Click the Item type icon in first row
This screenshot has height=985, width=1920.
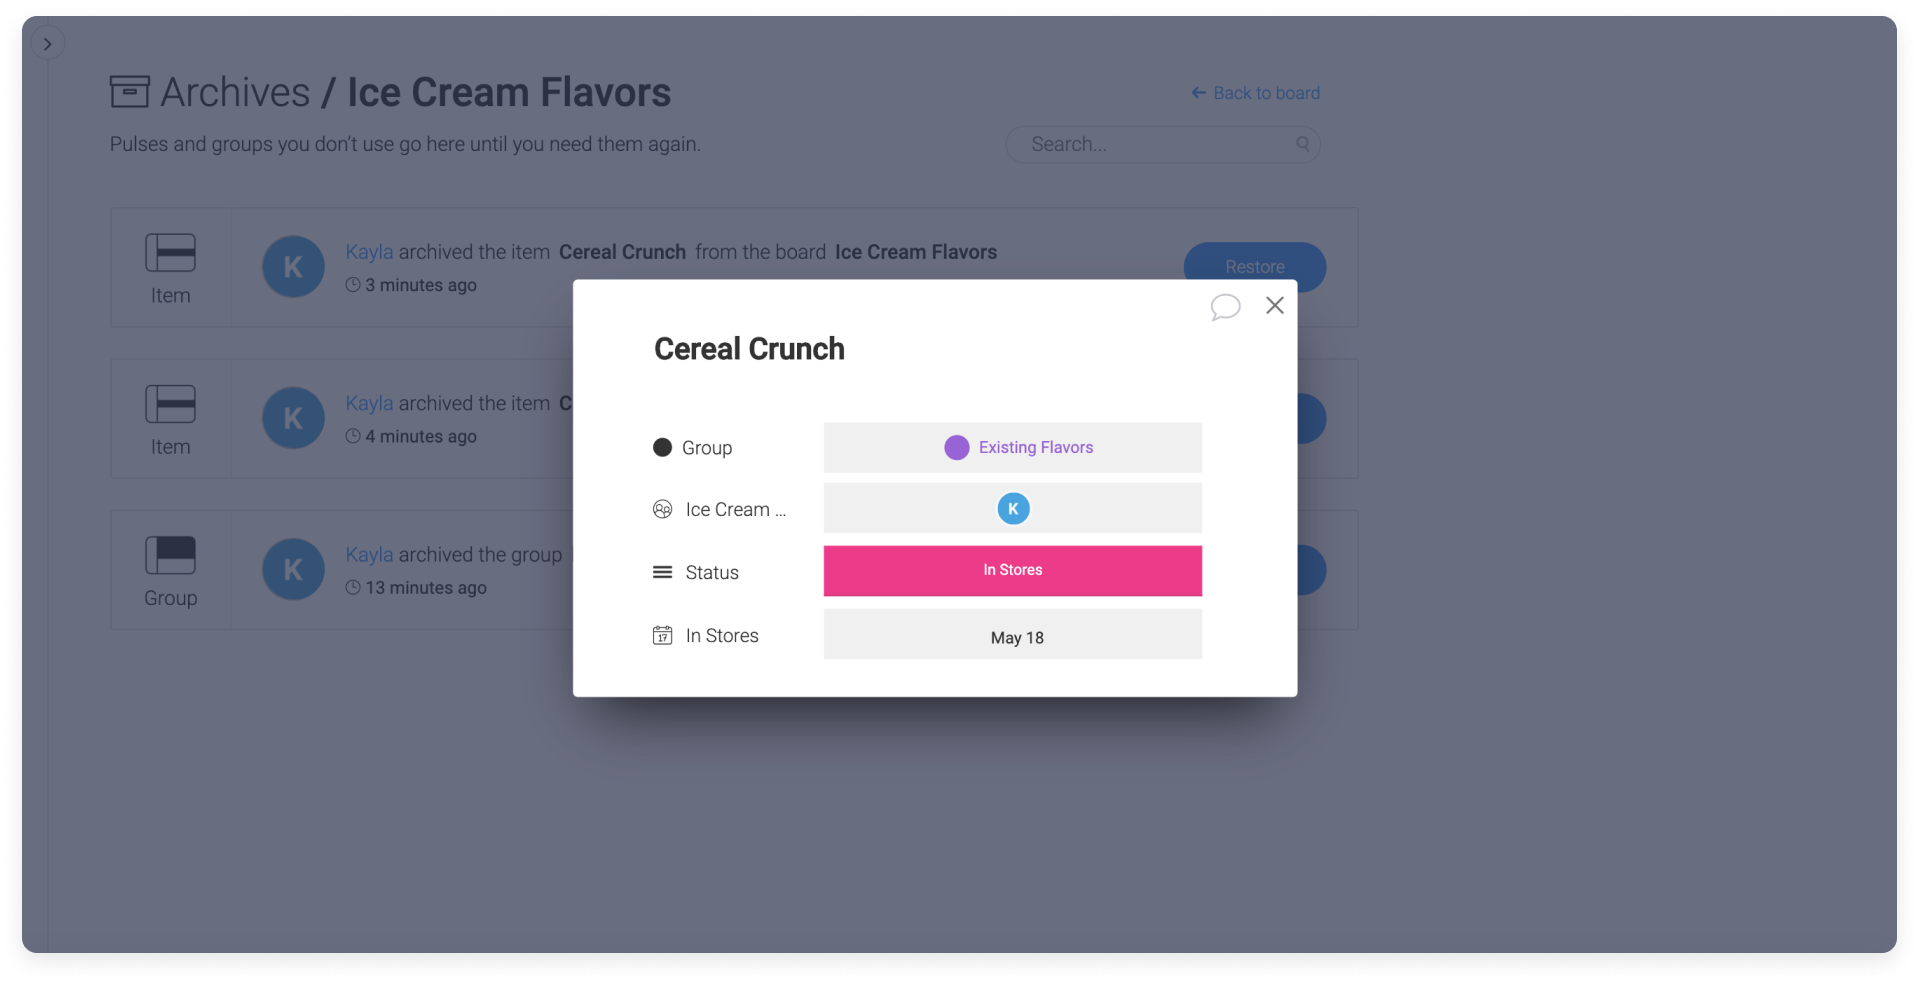pyautogui.click(x=170, y=253)
